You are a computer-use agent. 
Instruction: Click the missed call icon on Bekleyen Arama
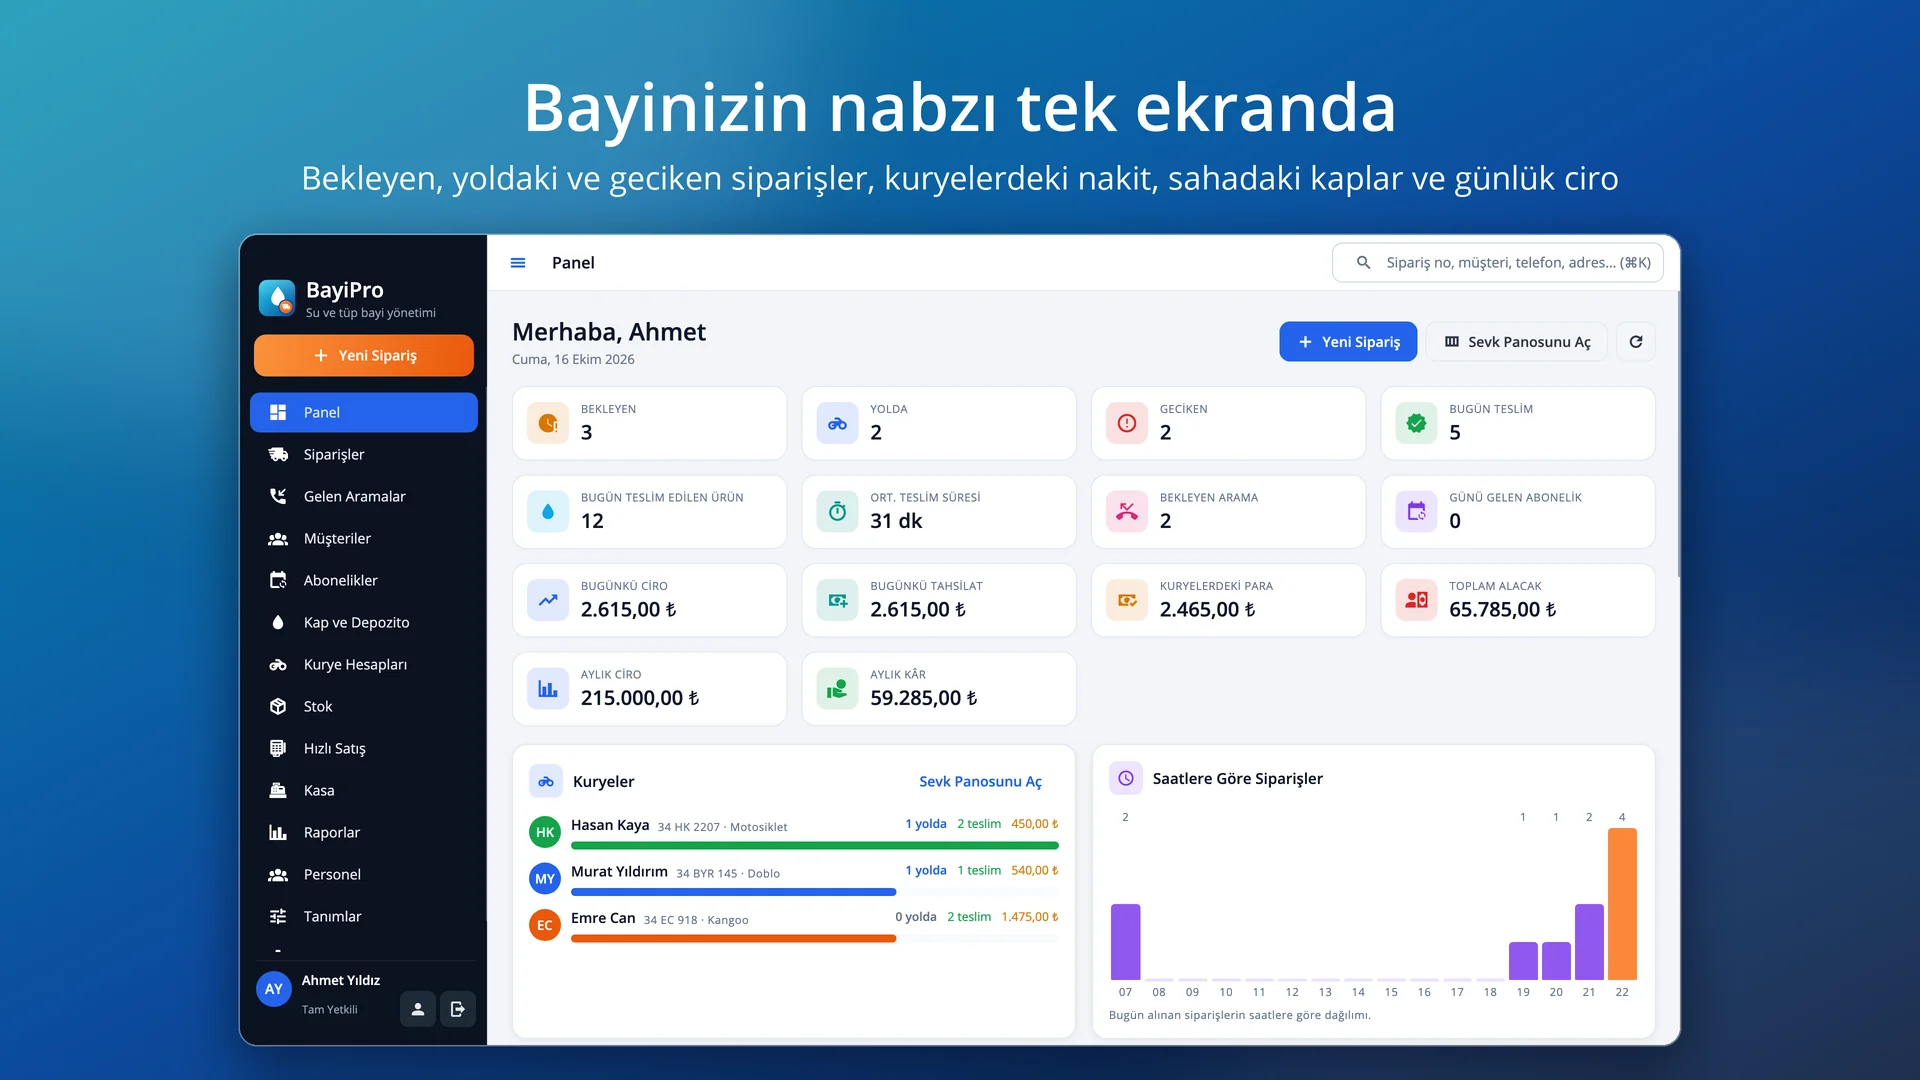1127,512
